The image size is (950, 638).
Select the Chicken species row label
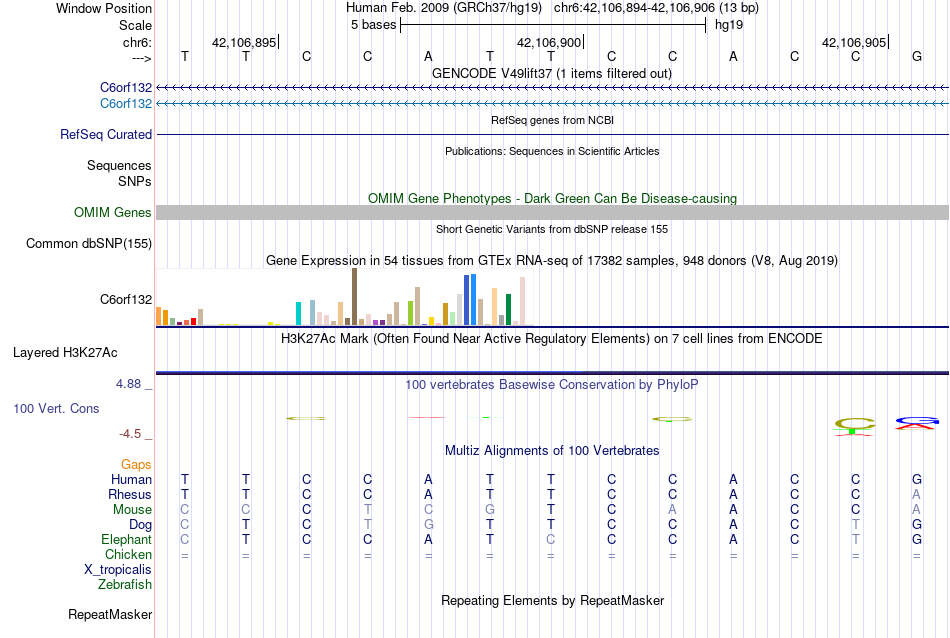click(128, 554)
